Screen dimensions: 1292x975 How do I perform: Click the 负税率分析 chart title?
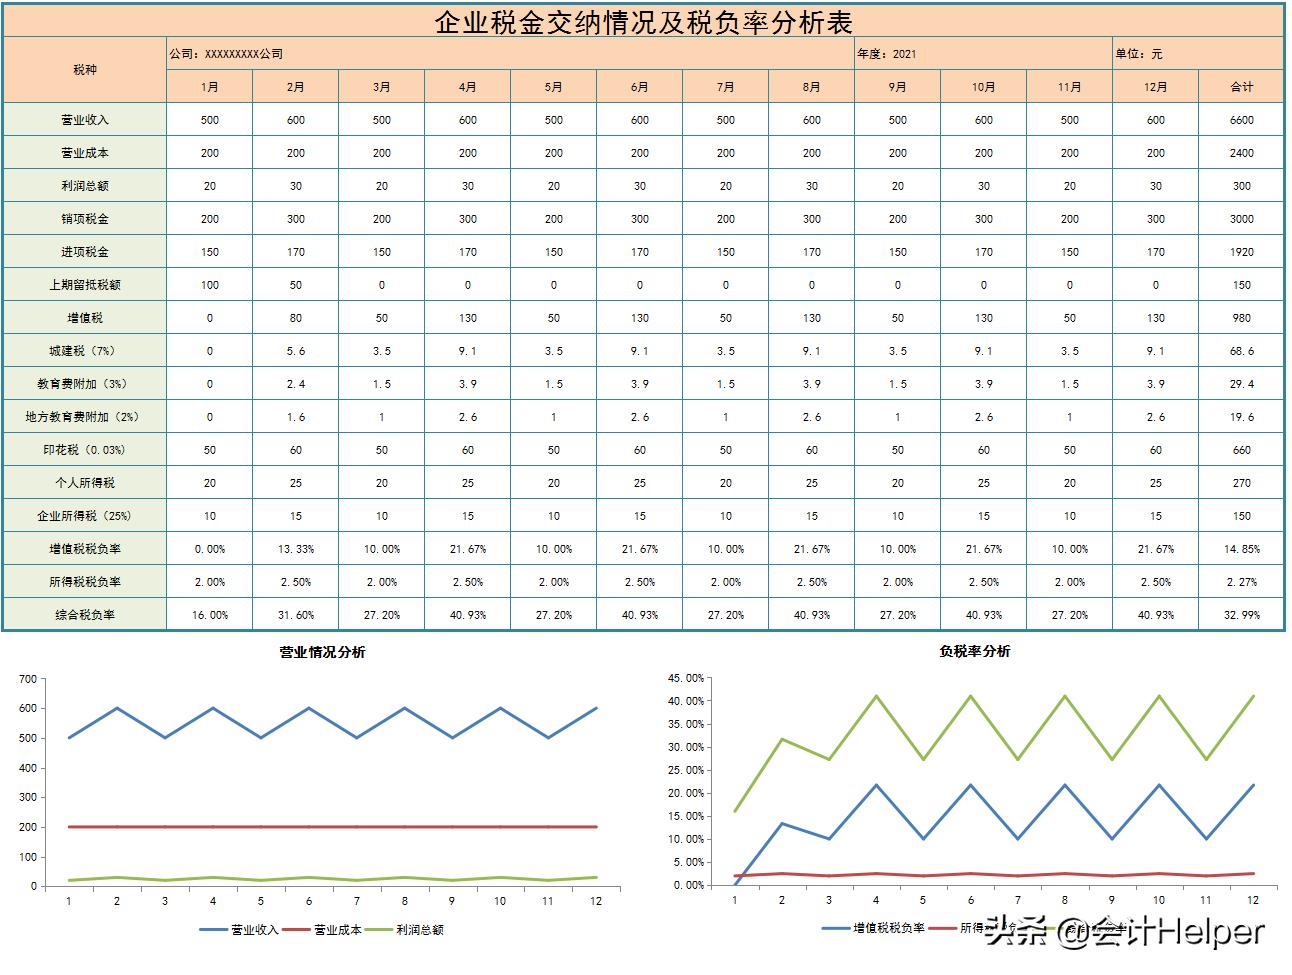tap(975, 651)
